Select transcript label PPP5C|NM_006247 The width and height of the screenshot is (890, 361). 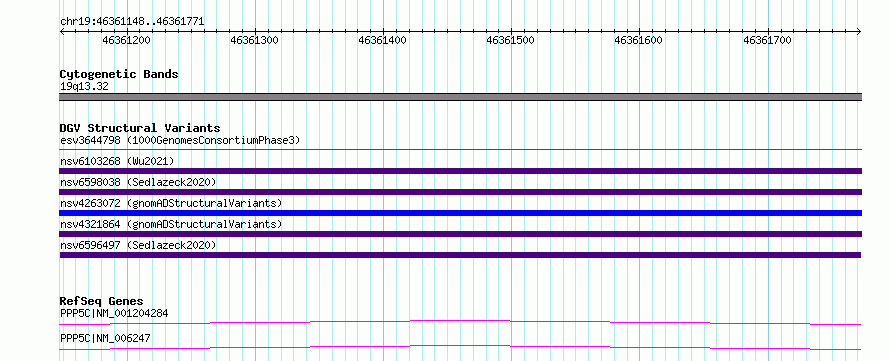105,339
